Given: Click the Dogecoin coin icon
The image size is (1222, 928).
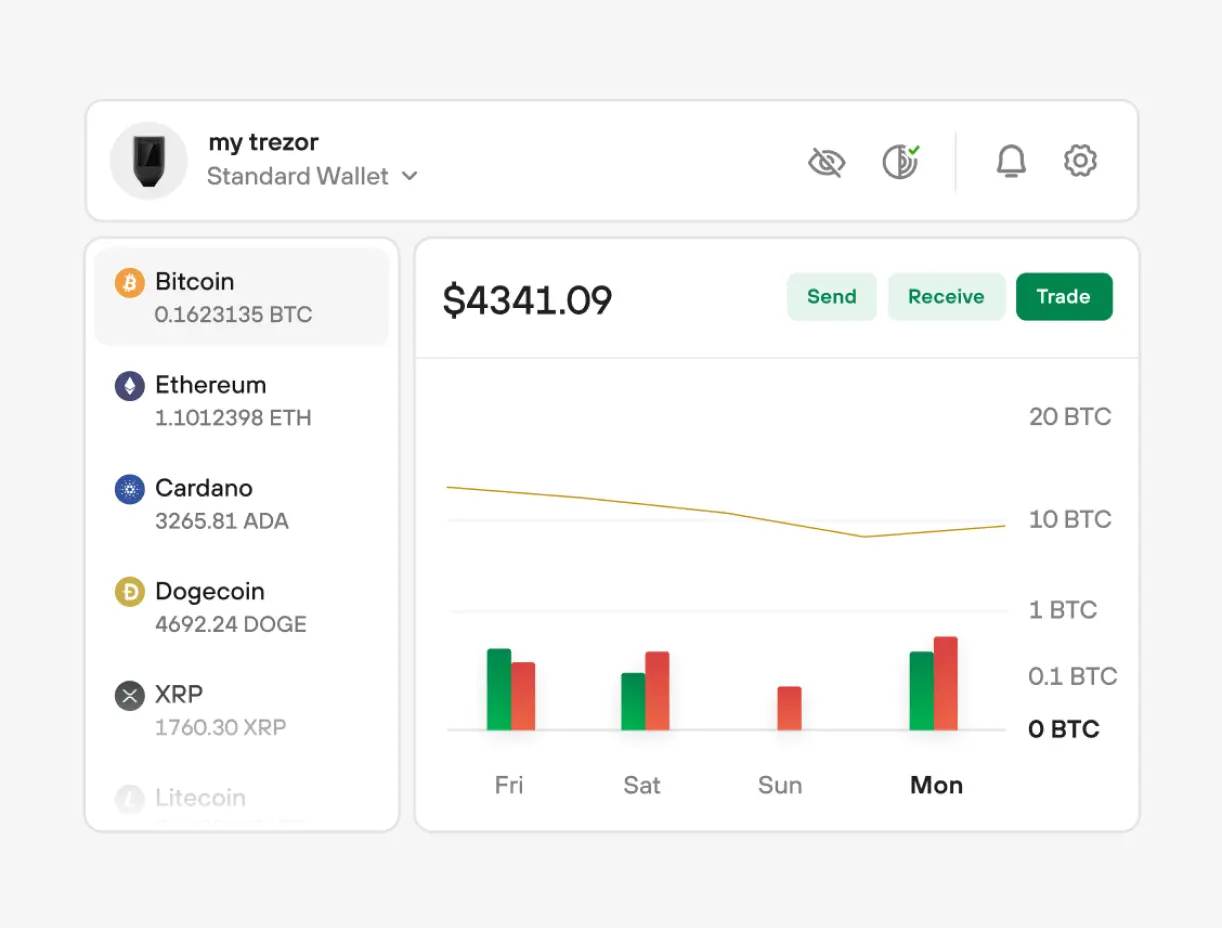Looking at the screenshot, I should point(128,592).
